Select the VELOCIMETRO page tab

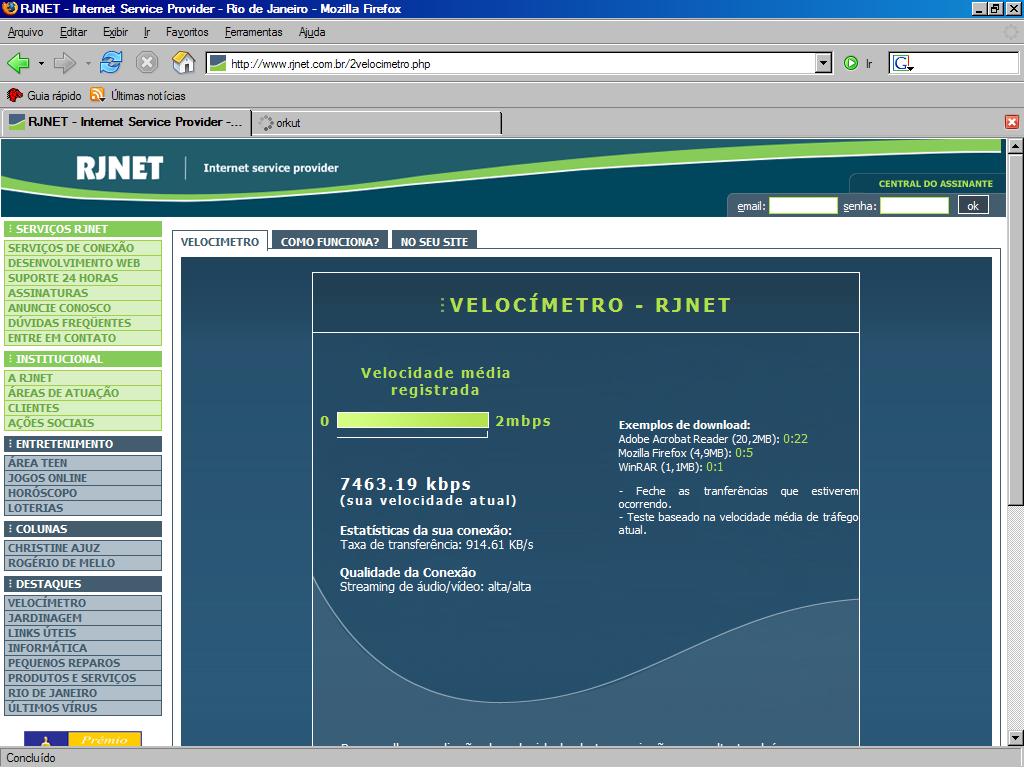click(220, 242)
